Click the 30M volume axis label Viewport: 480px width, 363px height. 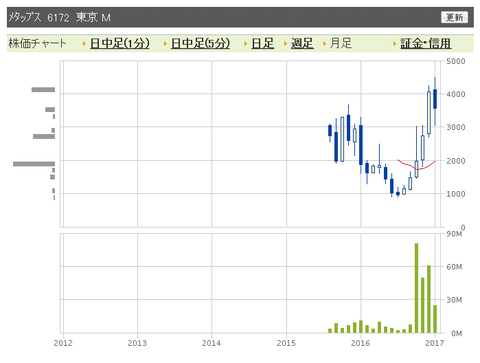point(454,300)
